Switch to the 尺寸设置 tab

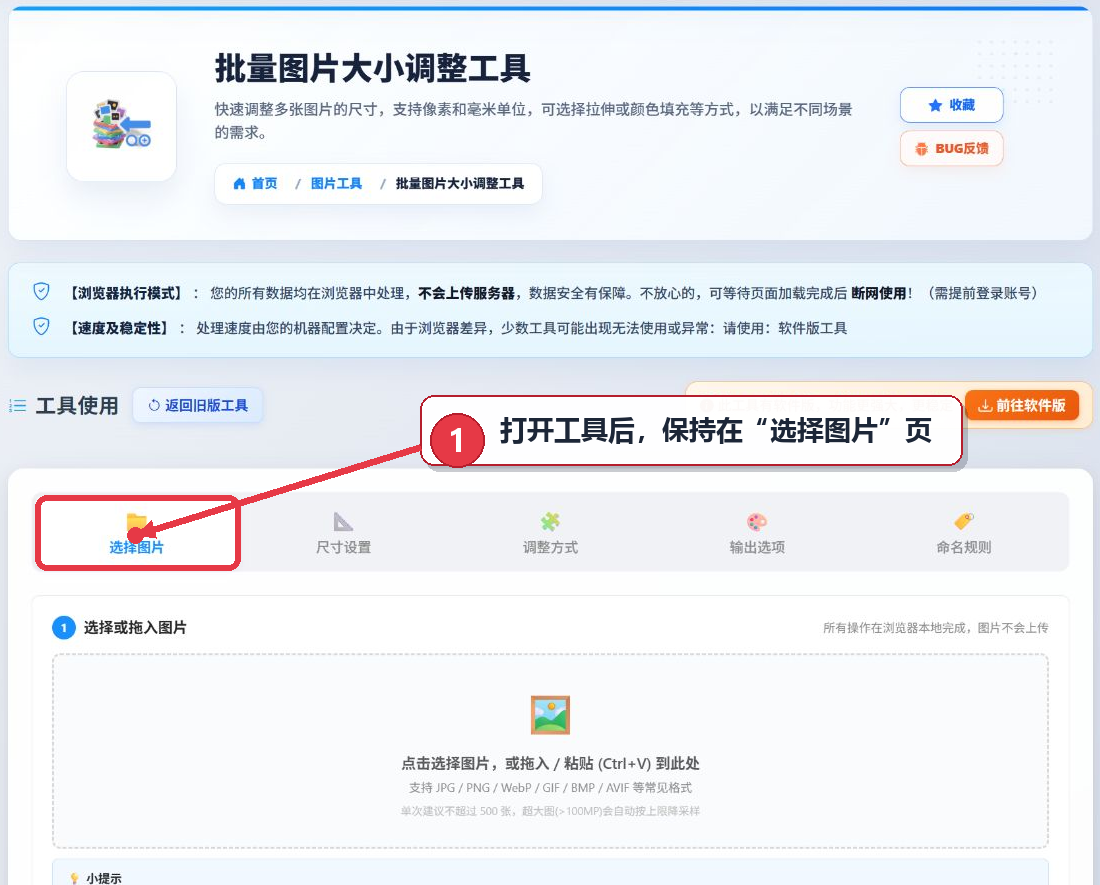343,533
